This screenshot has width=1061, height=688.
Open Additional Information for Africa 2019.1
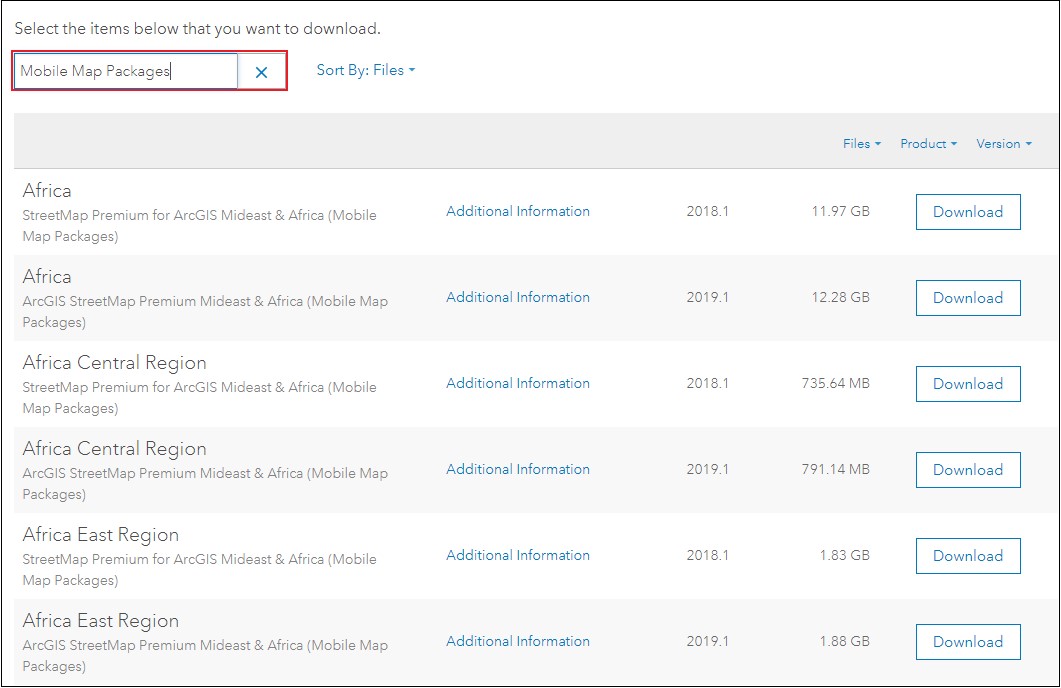pyautogui.click(x=518, y=297)
